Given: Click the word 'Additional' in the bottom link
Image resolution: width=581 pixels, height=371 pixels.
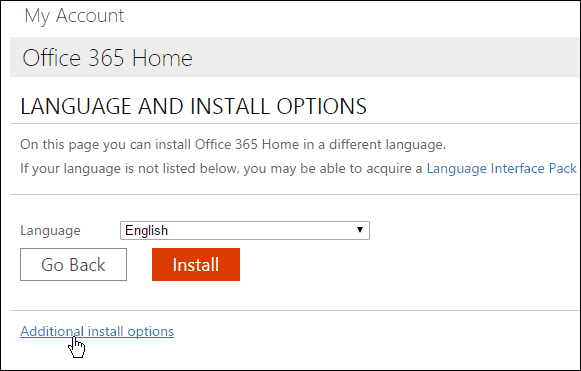Looking at the screenshot, I should pos(52,331).
